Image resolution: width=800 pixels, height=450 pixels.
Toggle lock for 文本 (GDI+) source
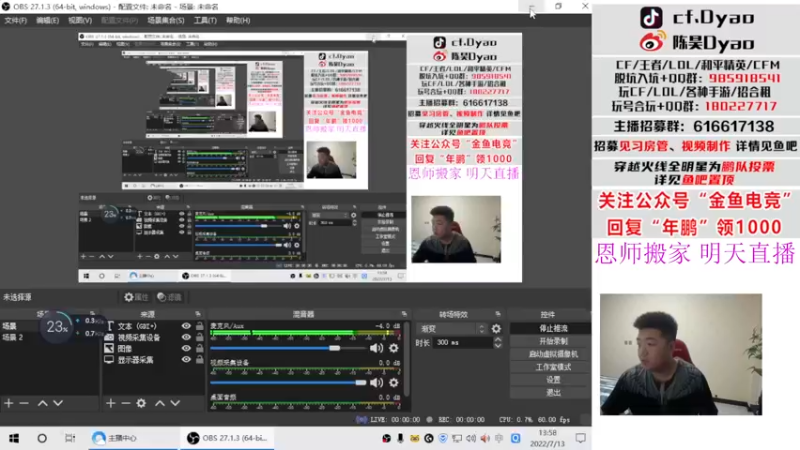pos(199,326)
